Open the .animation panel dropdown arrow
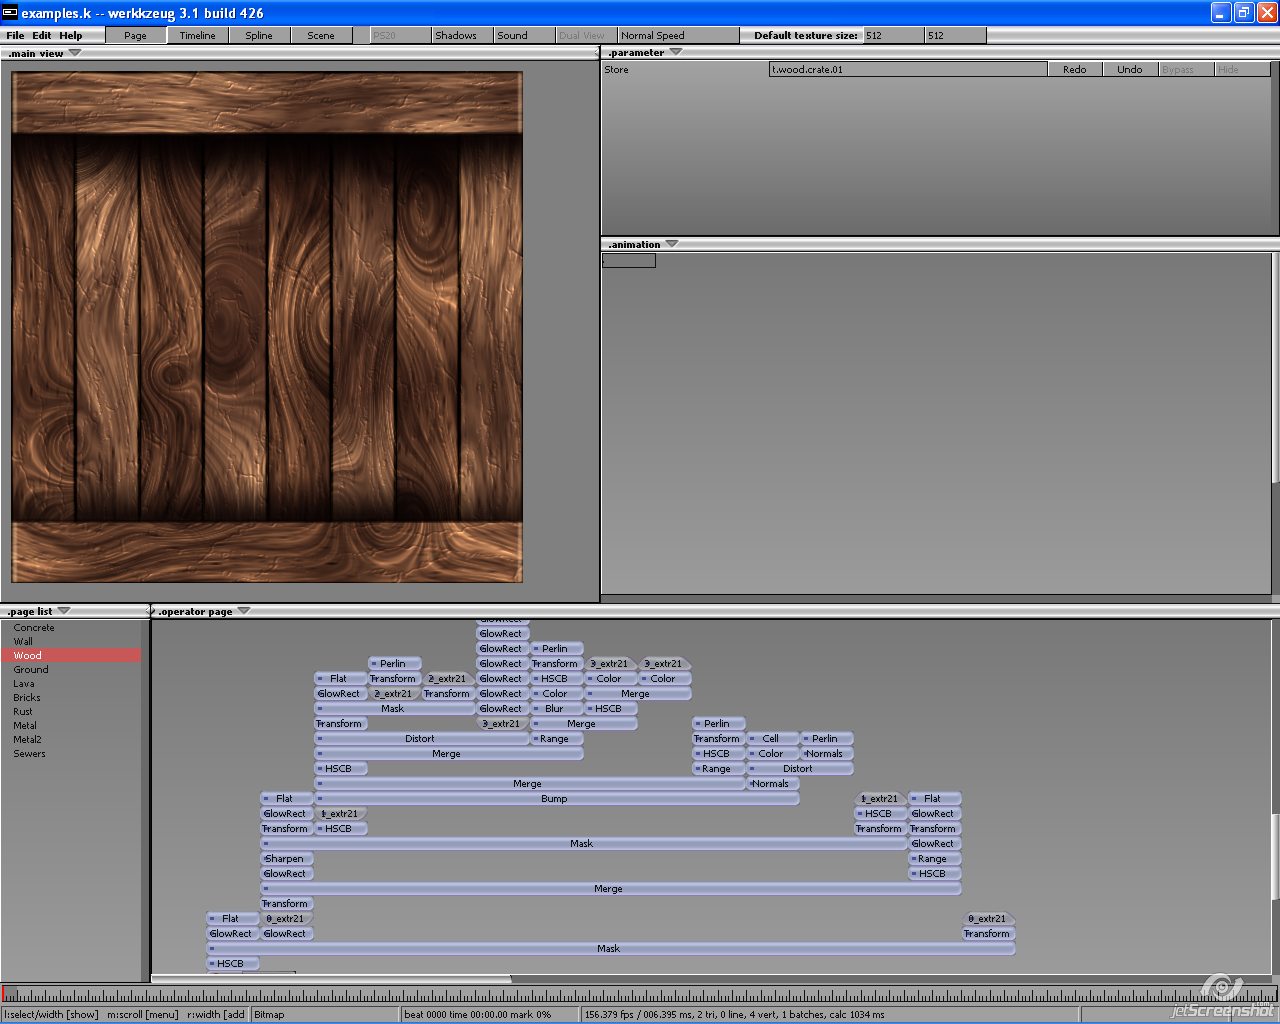The width and height of the screenshot is (1280, 1024). tap(671, 244)
